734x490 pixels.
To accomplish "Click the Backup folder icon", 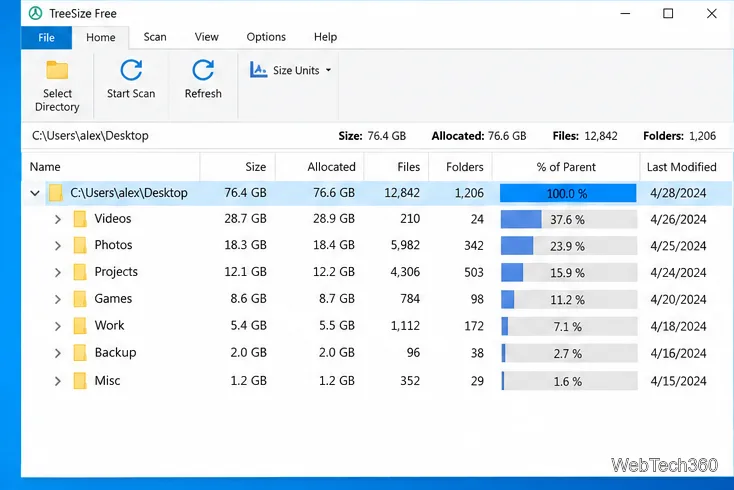I will coord(80,352).
